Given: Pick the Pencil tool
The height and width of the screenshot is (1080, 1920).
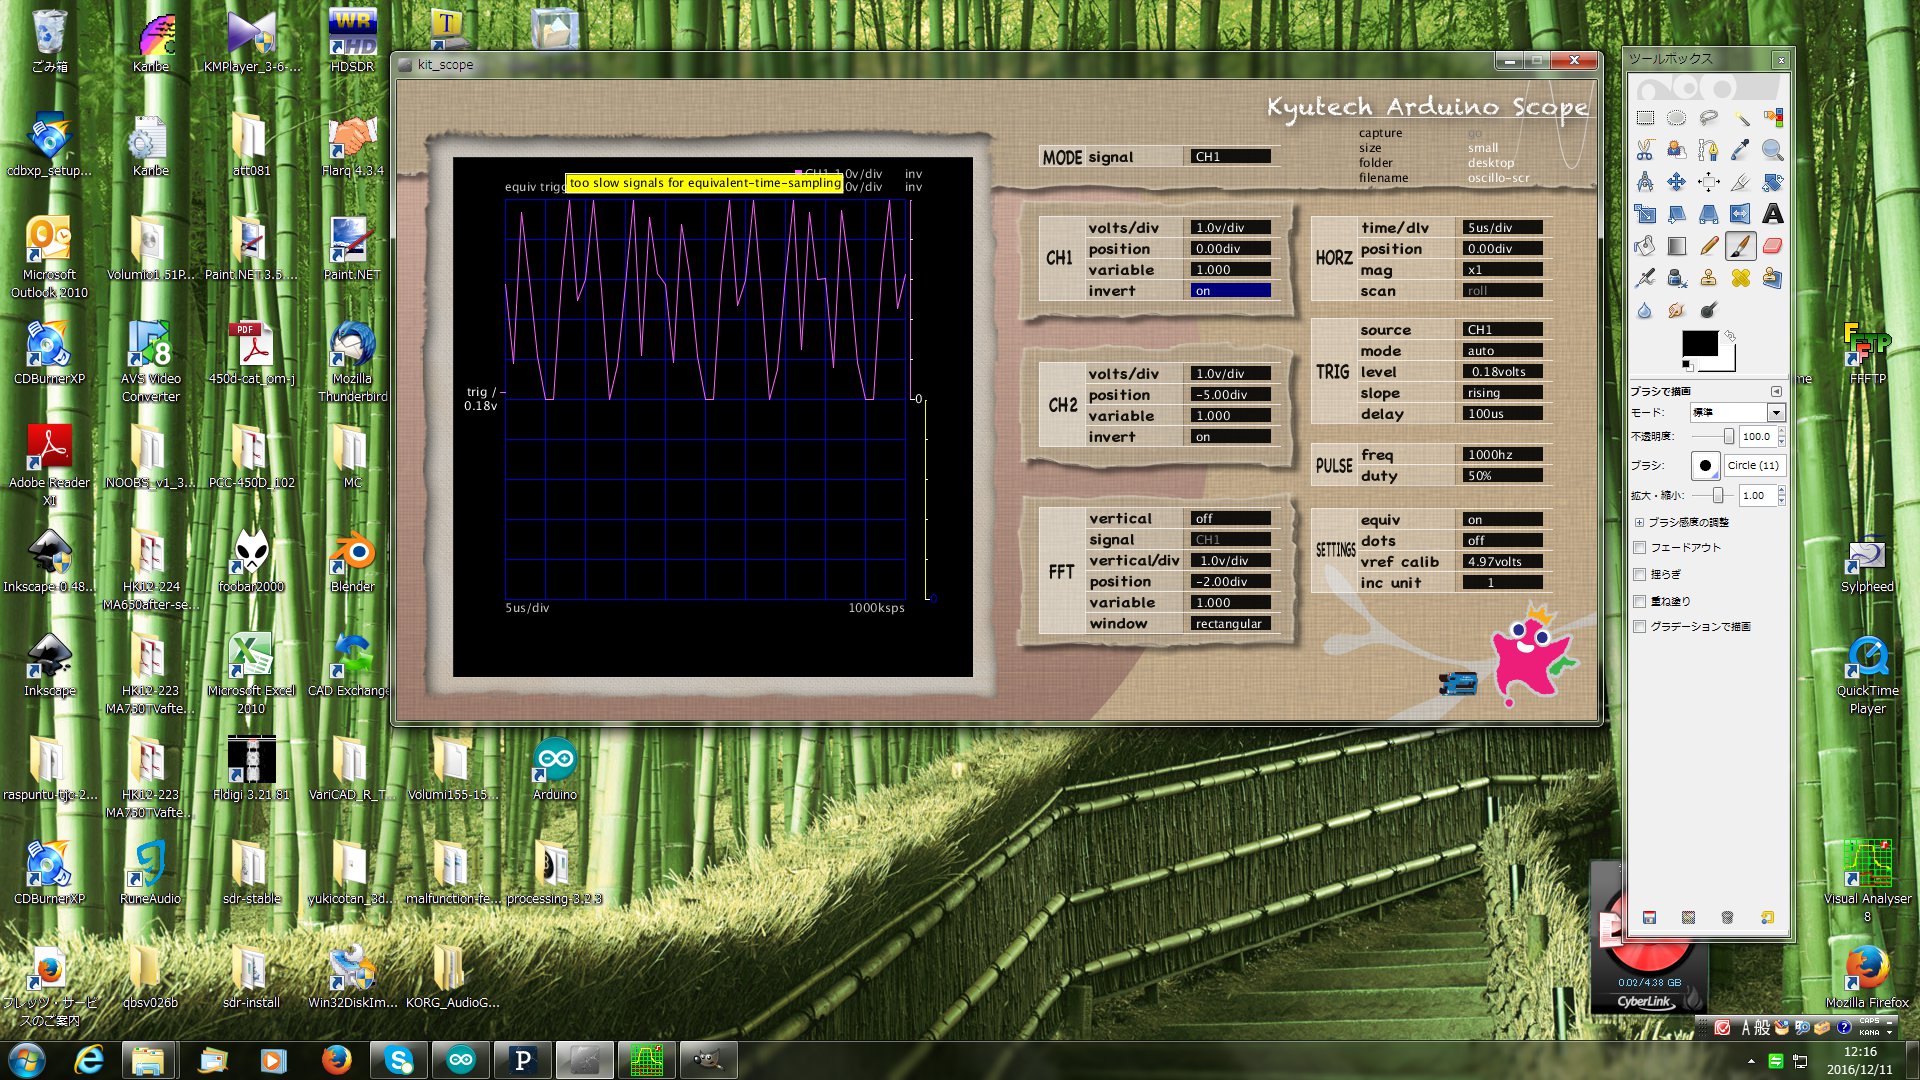Looking at the screenshot, I should pos(1709,246).
